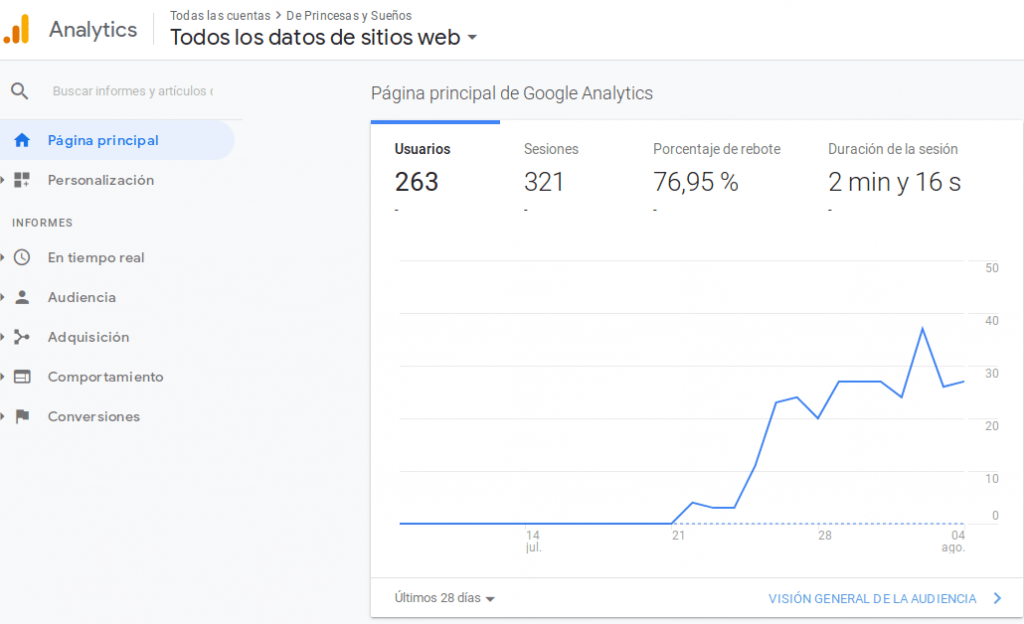Image resolution: width=1024 pixels, height=624 pixels.
Task: Open the Últimos 28 días date range dropdown
Action: click(x=444, y=598)
